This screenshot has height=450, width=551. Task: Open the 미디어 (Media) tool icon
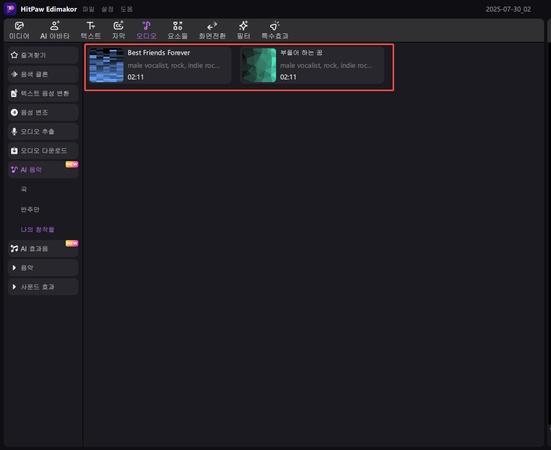(19, 26)
